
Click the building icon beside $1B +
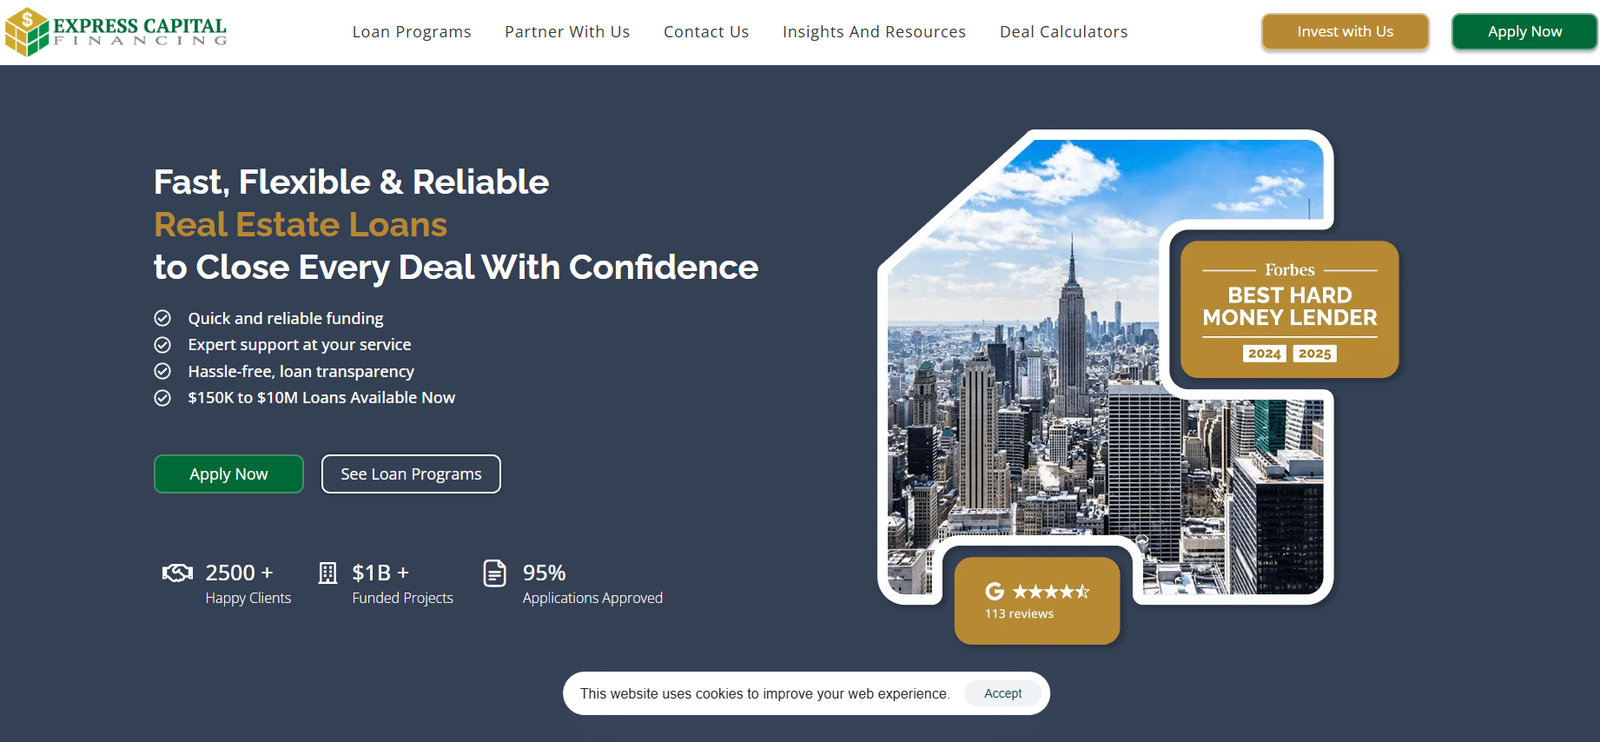[327, 573]
